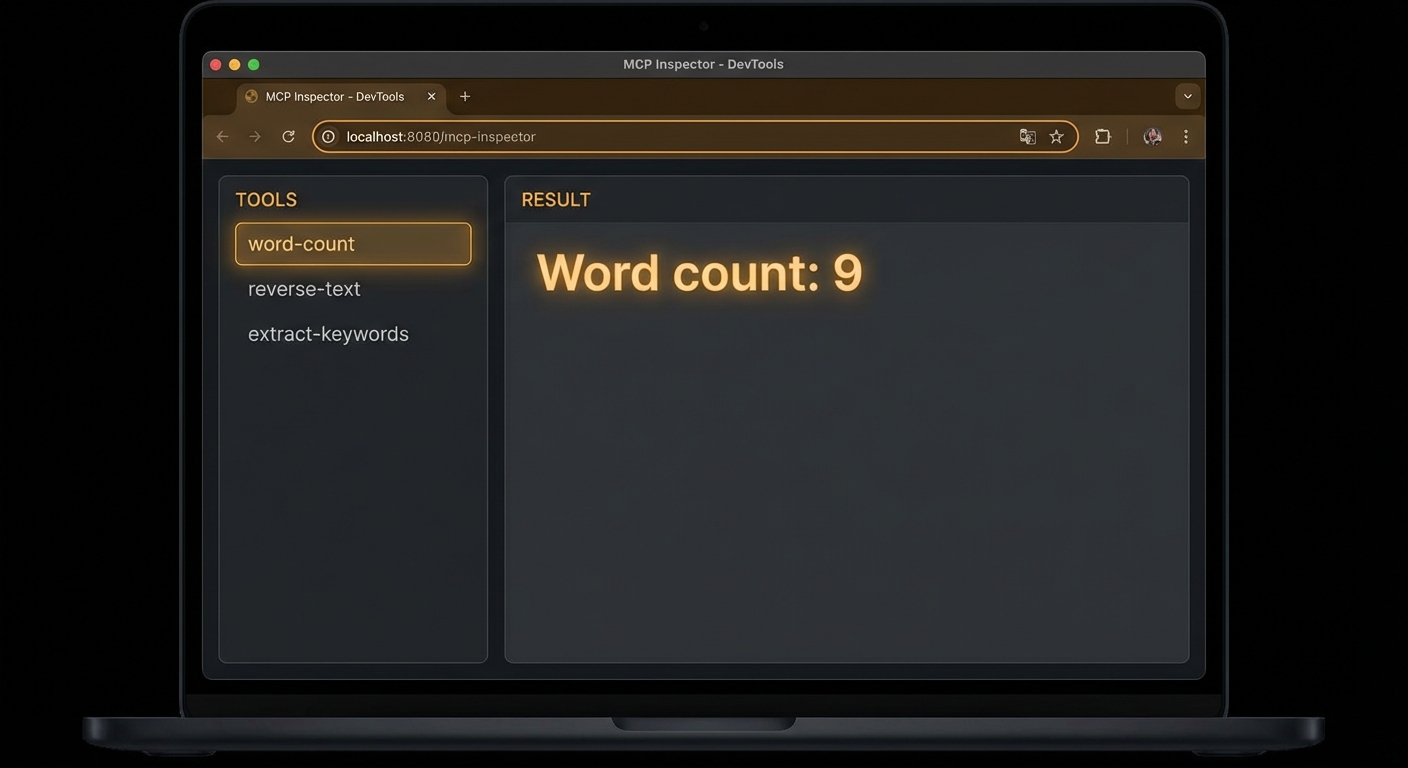Click the Word count: 9 result text

pos(699,272)
